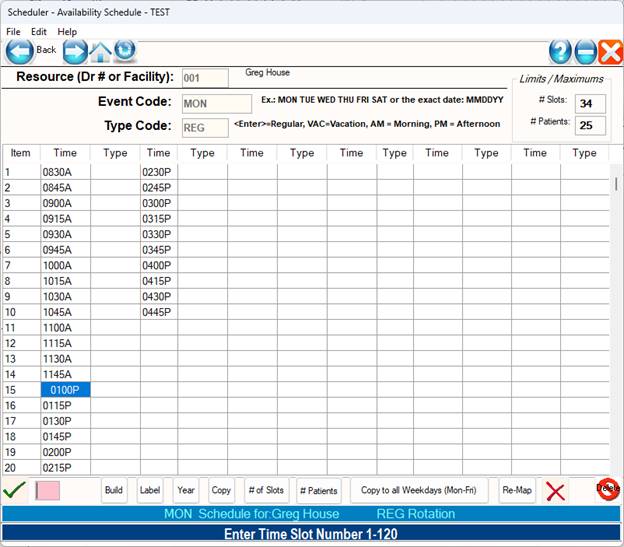Viewport: 624px width, 547px height.
Task: Go to Home using house icon
Action: pyautogui.click(x=101, y=52)
